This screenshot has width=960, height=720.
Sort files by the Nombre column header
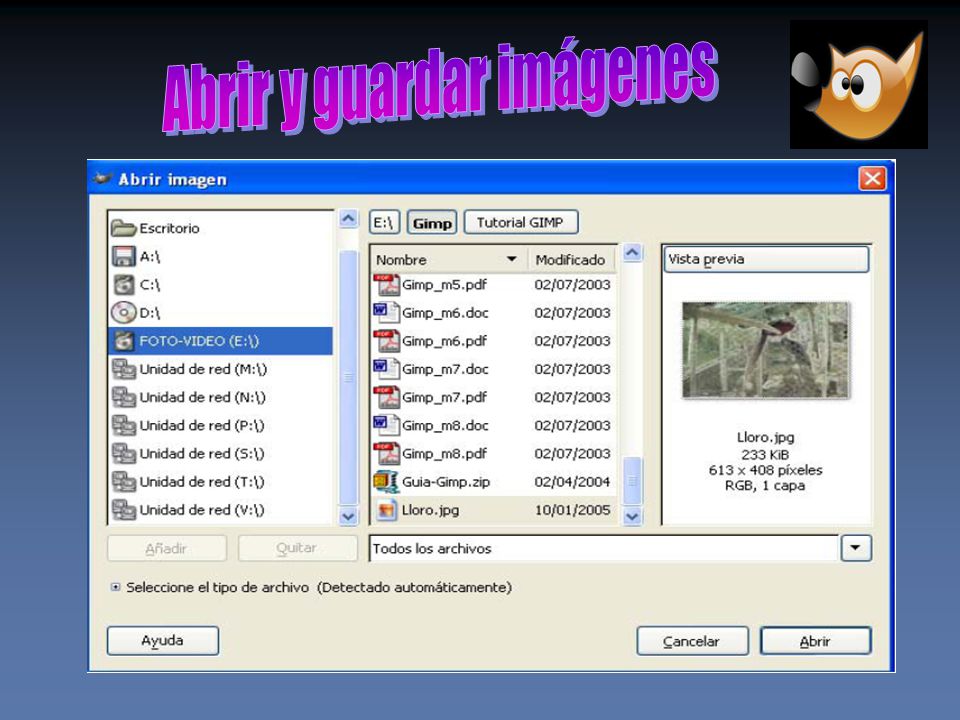point(449,260)
